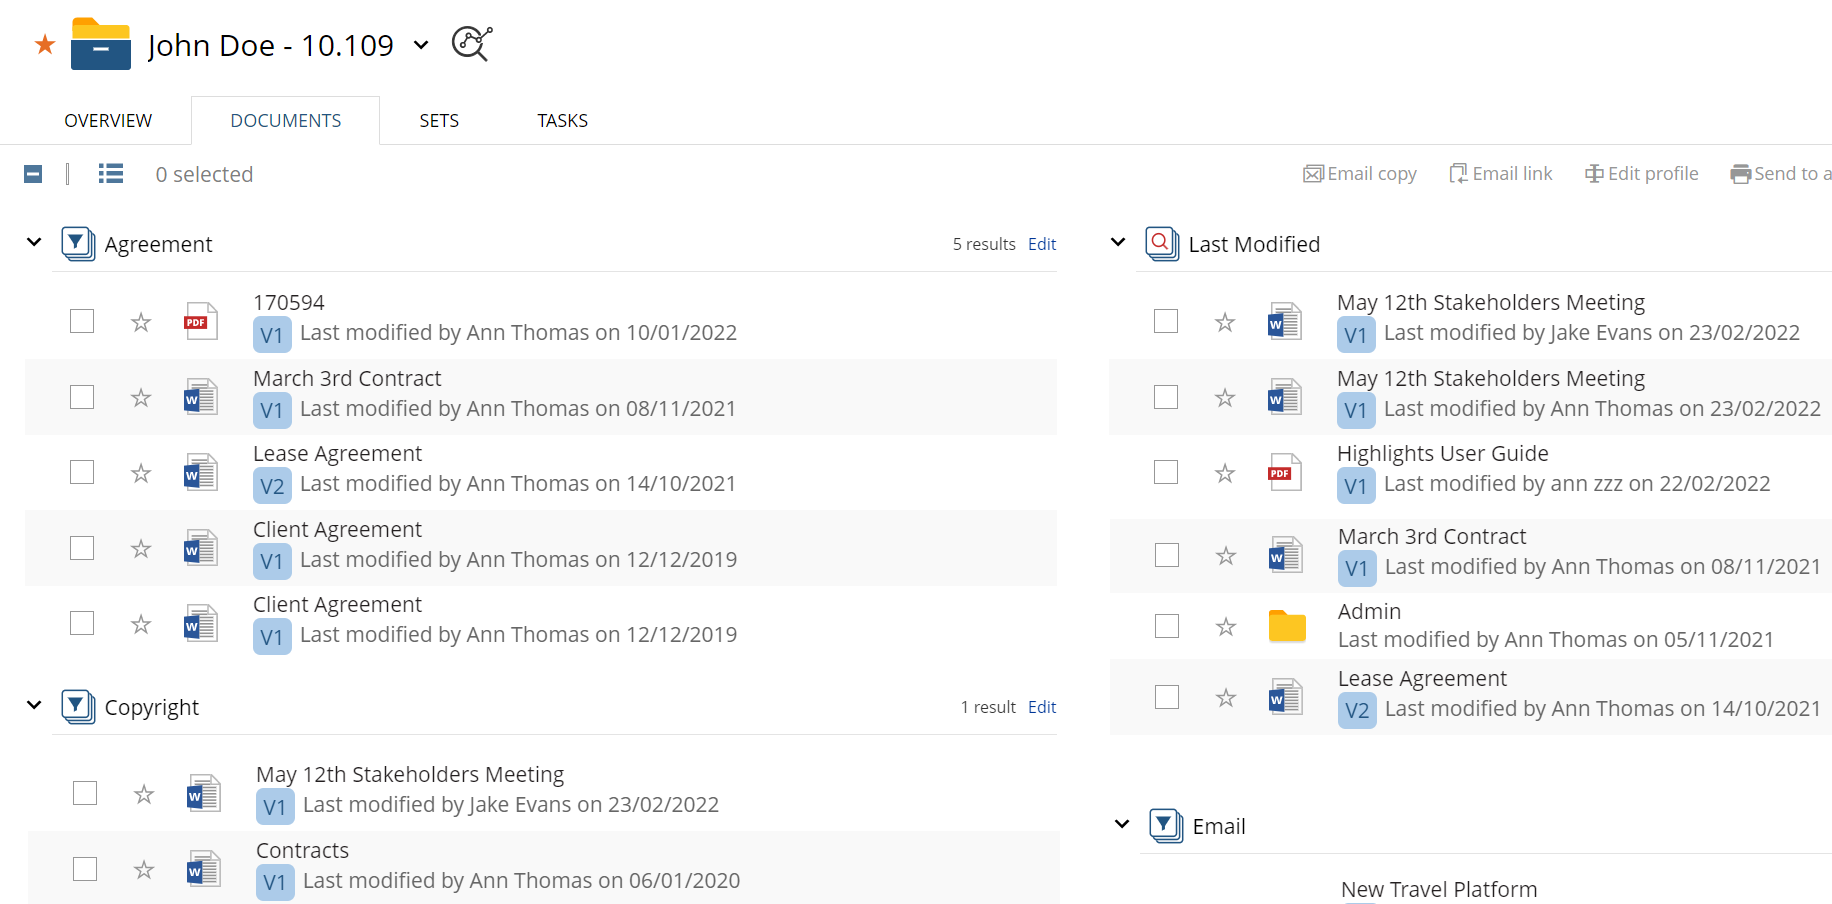Open the PDF icon for Highlights User Guide
The width and height of the screenshot is (1832, 904).
(x=1285, y=471)
